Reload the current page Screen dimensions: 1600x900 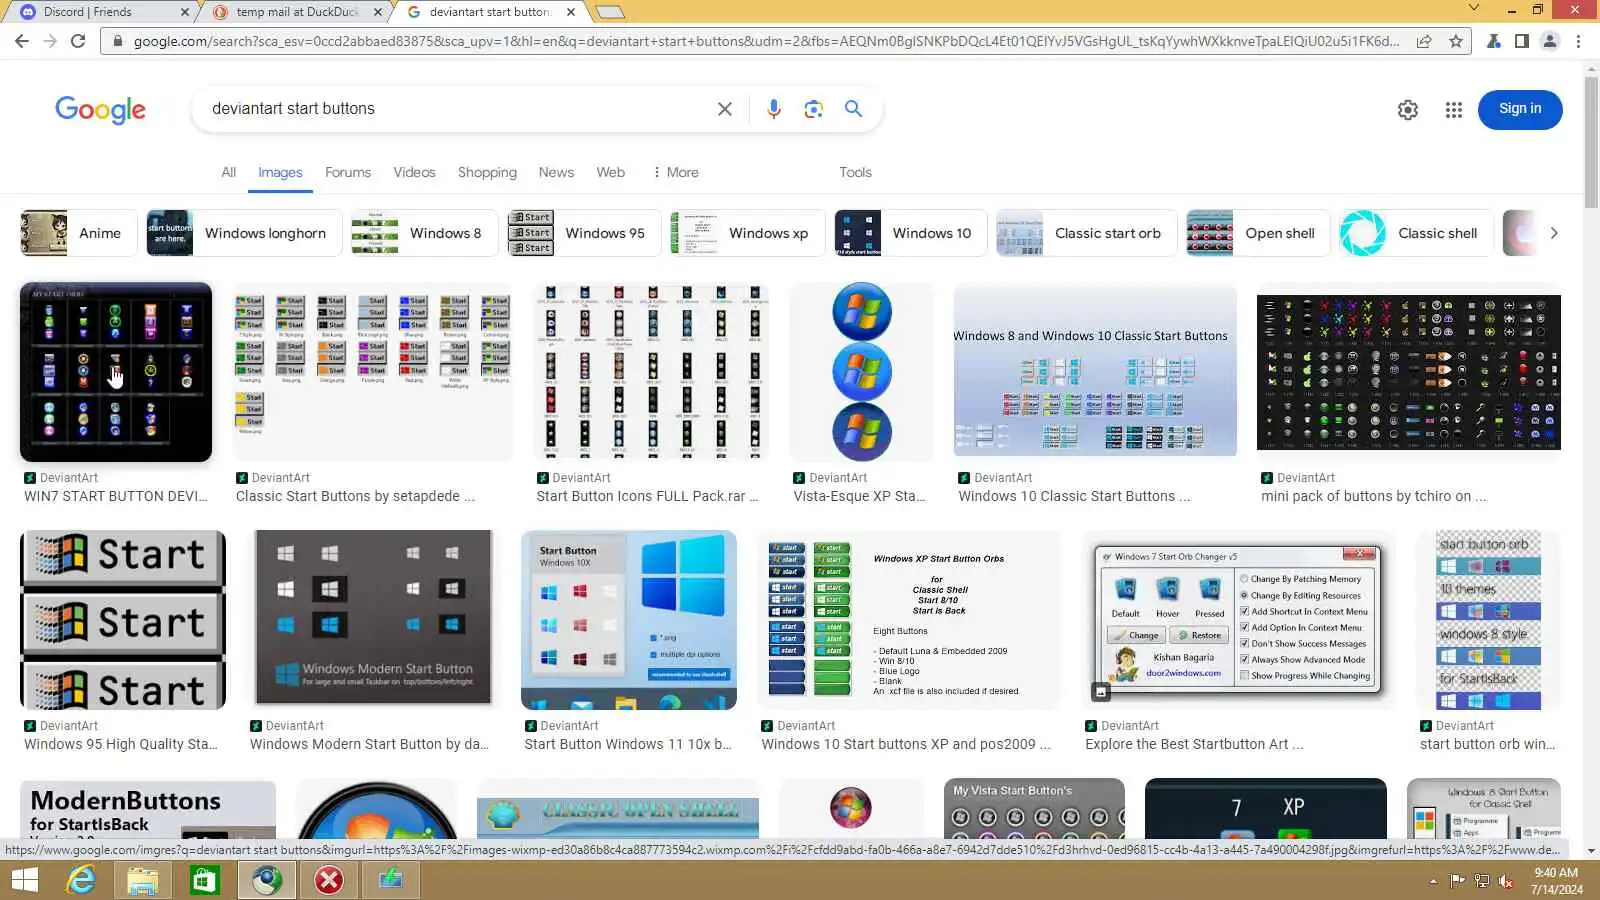coord(78,41)
